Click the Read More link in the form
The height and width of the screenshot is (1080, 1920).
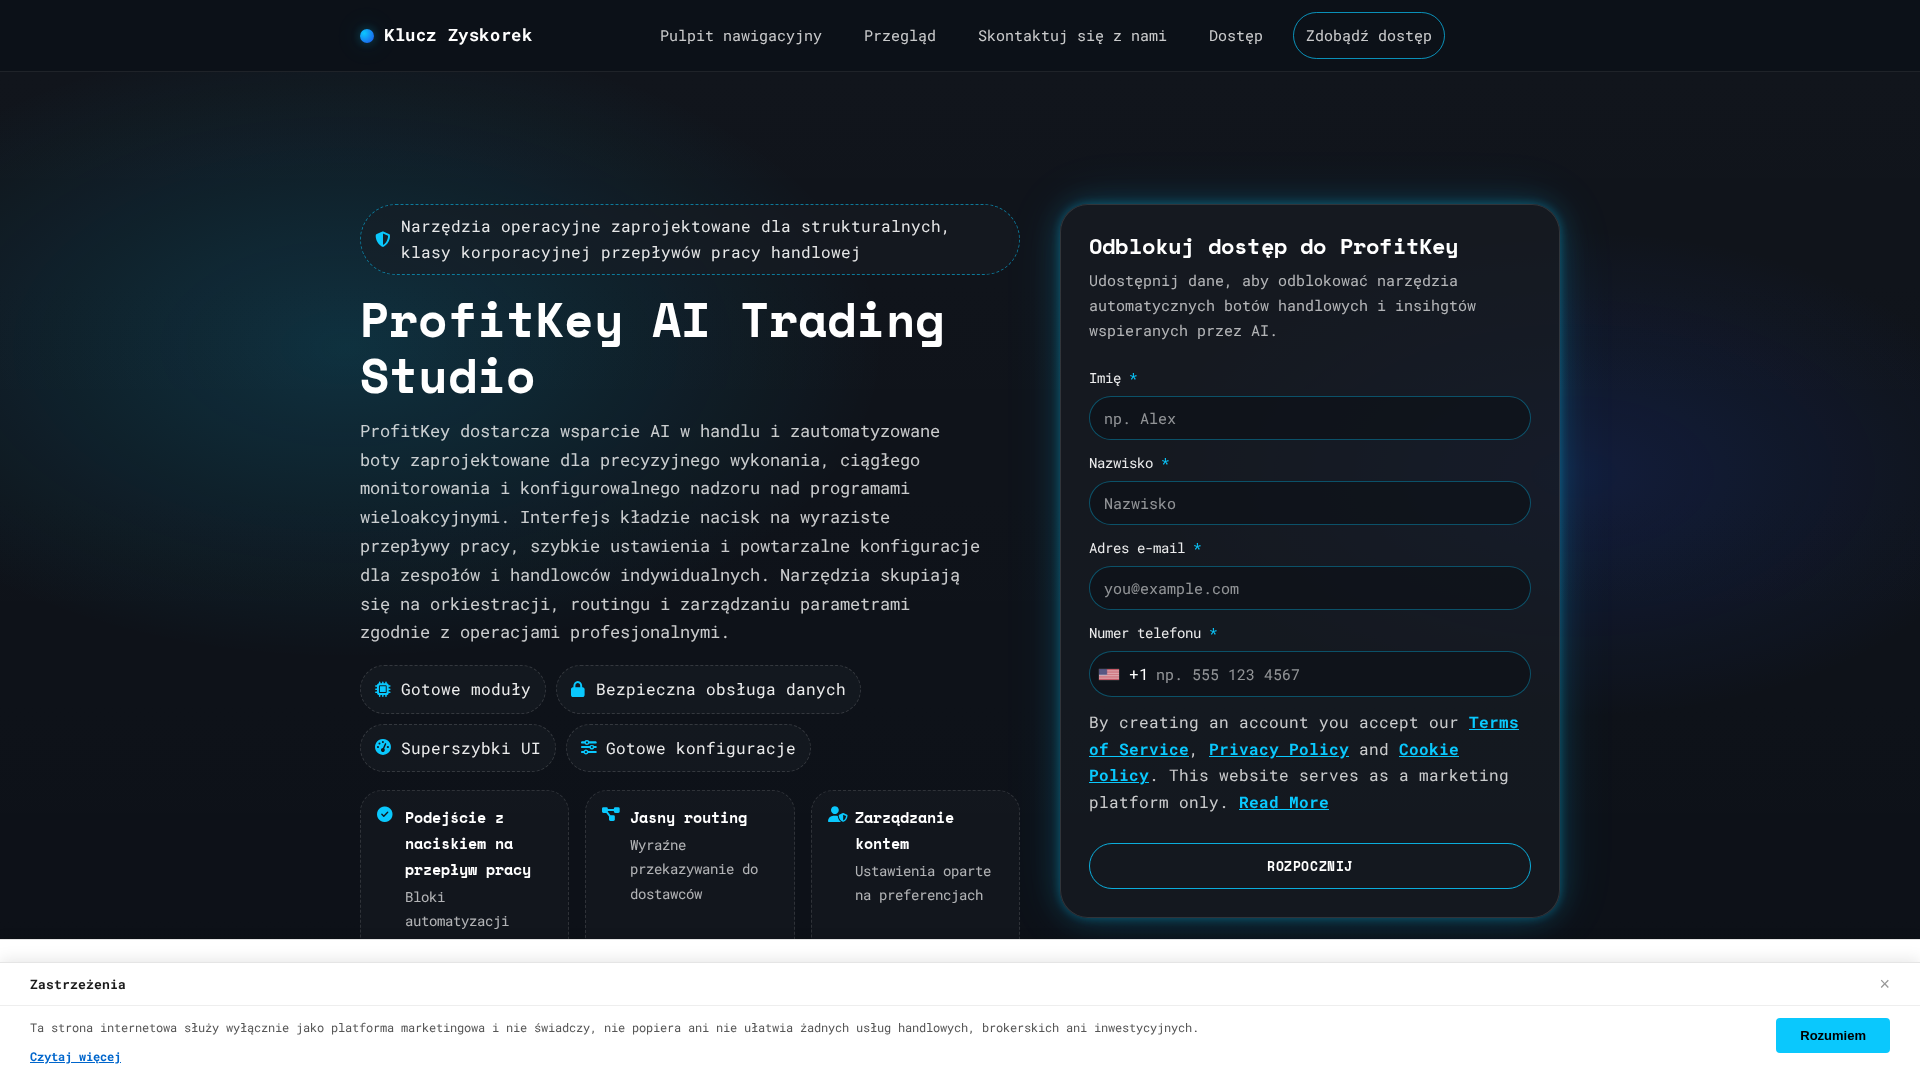coord(1284,802)
